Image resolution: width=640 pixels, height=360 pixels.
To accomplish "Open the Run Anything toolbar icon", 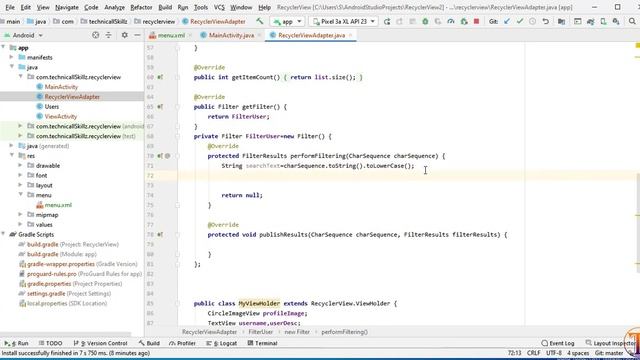I will click(x=578, y=21).
